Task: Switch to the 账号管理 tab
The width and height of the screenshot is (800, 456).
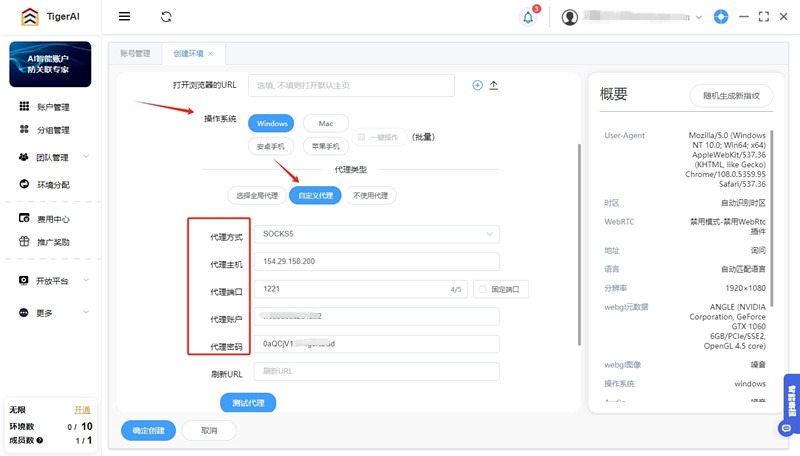Action: 135,53
